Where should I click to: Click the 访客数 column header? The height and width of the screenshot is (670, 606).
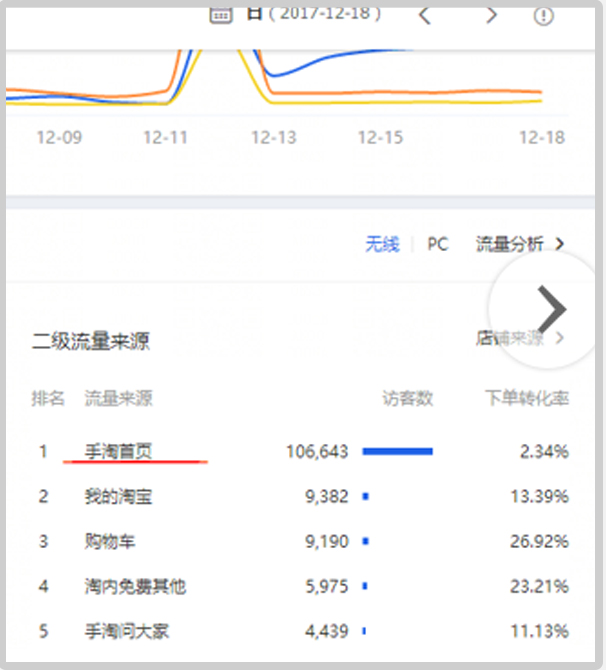pos(408,399)
